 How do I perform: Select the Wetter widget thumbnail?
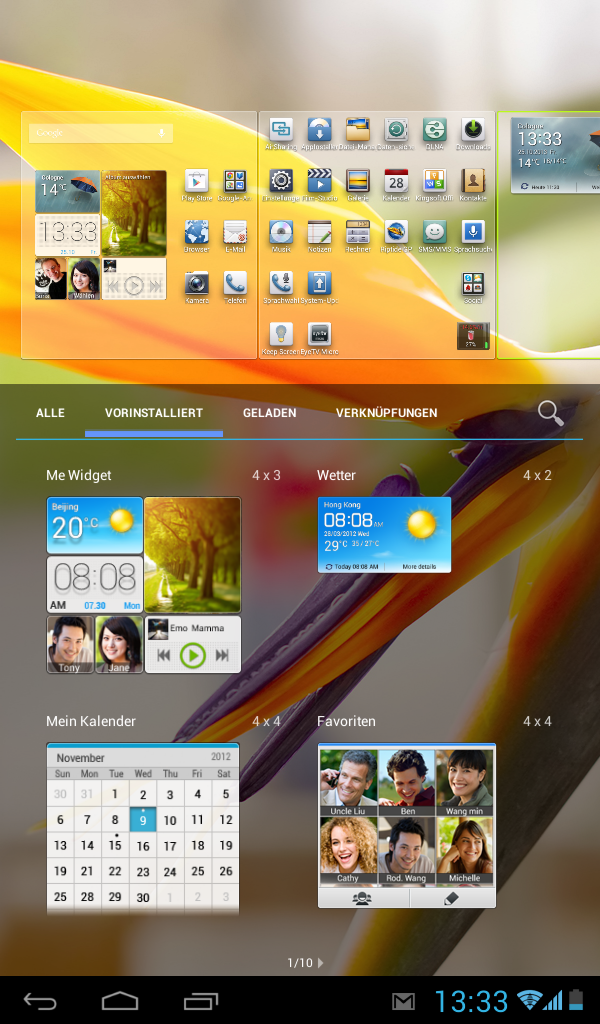coord(384,535)
